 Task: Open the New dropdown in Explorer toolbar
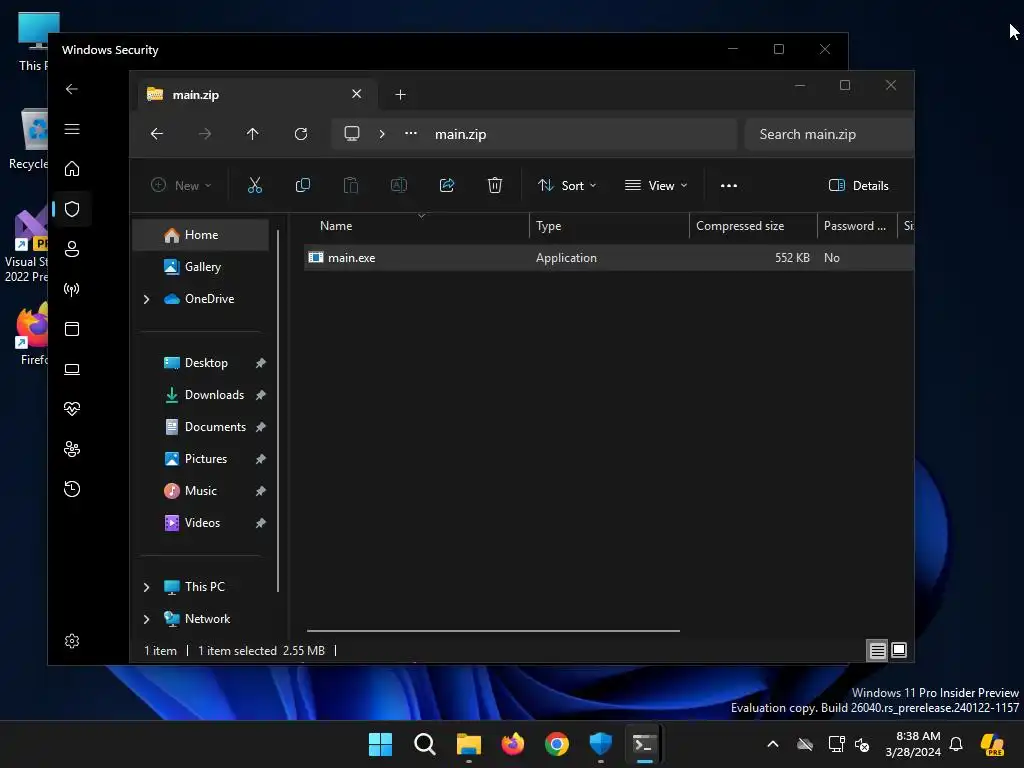(x=181, y=185)
